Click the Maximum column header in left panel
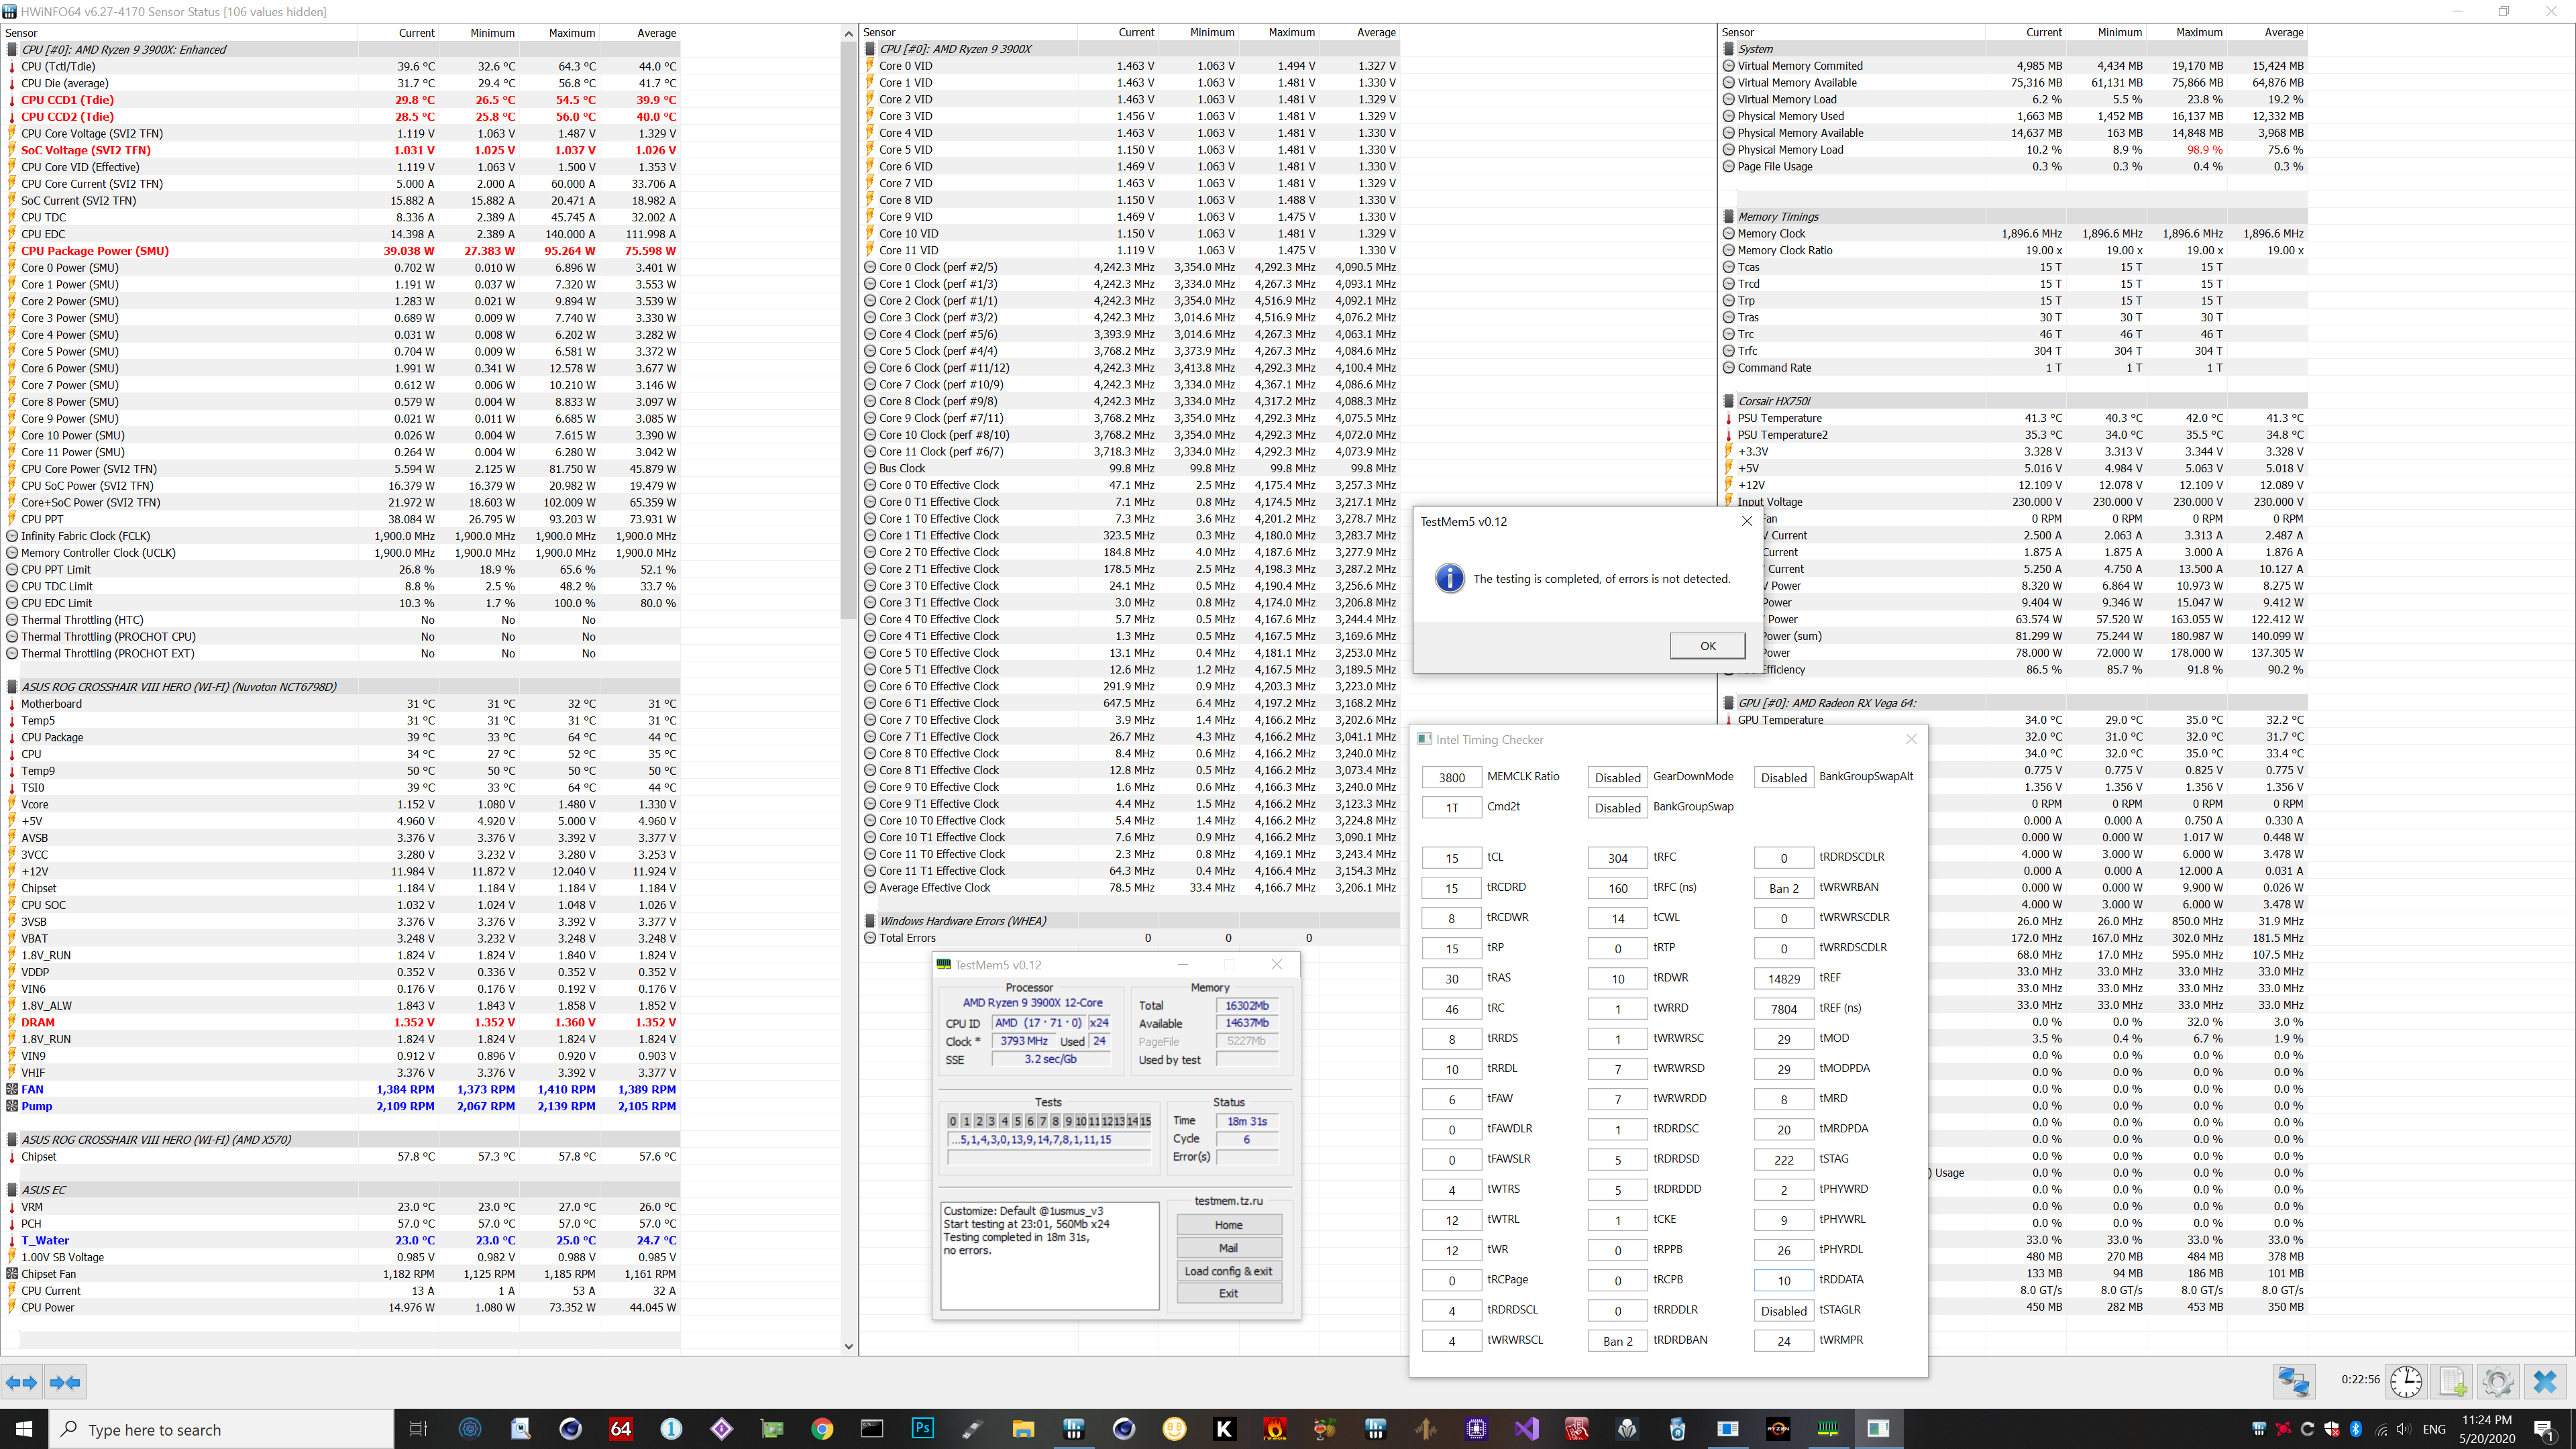Viewport: 2576px width, 1449px height. 571,33
